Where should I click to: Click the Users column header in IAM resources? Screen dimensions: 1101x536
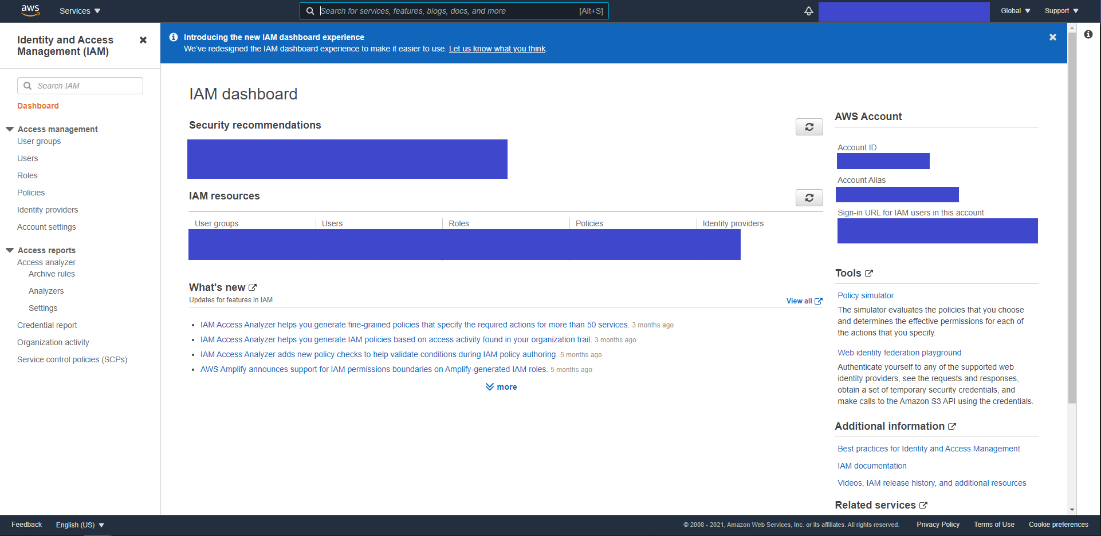(332, 223)
